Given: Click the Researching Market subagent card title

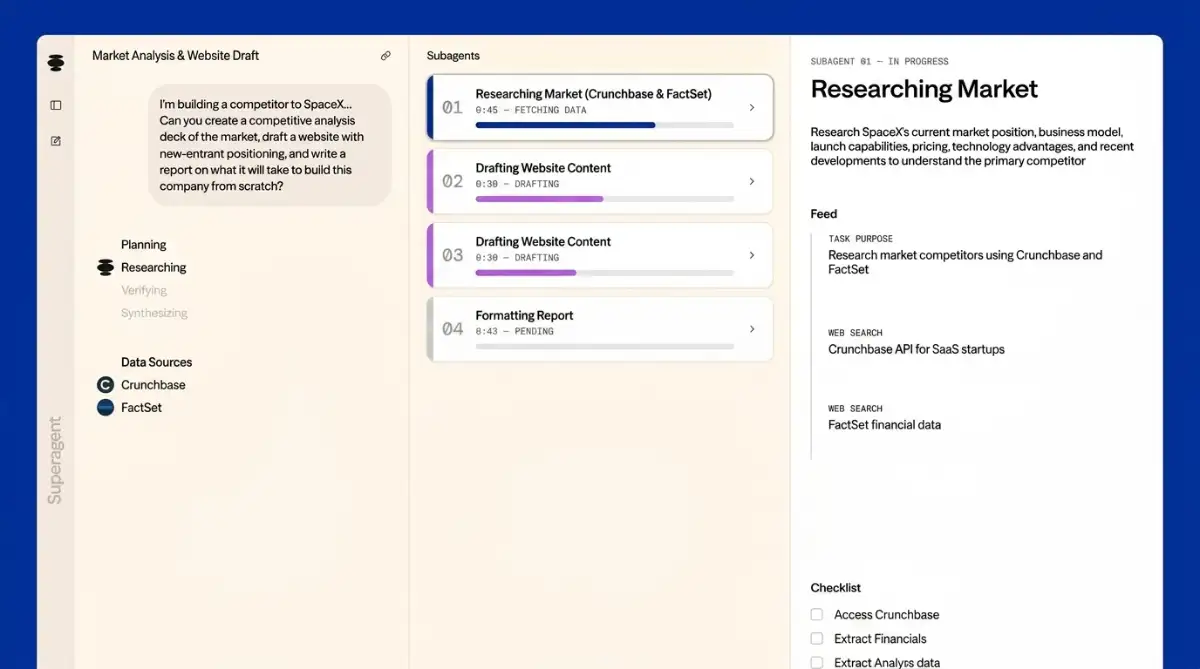Looking at the screenshot, I should tap(594, 94).
